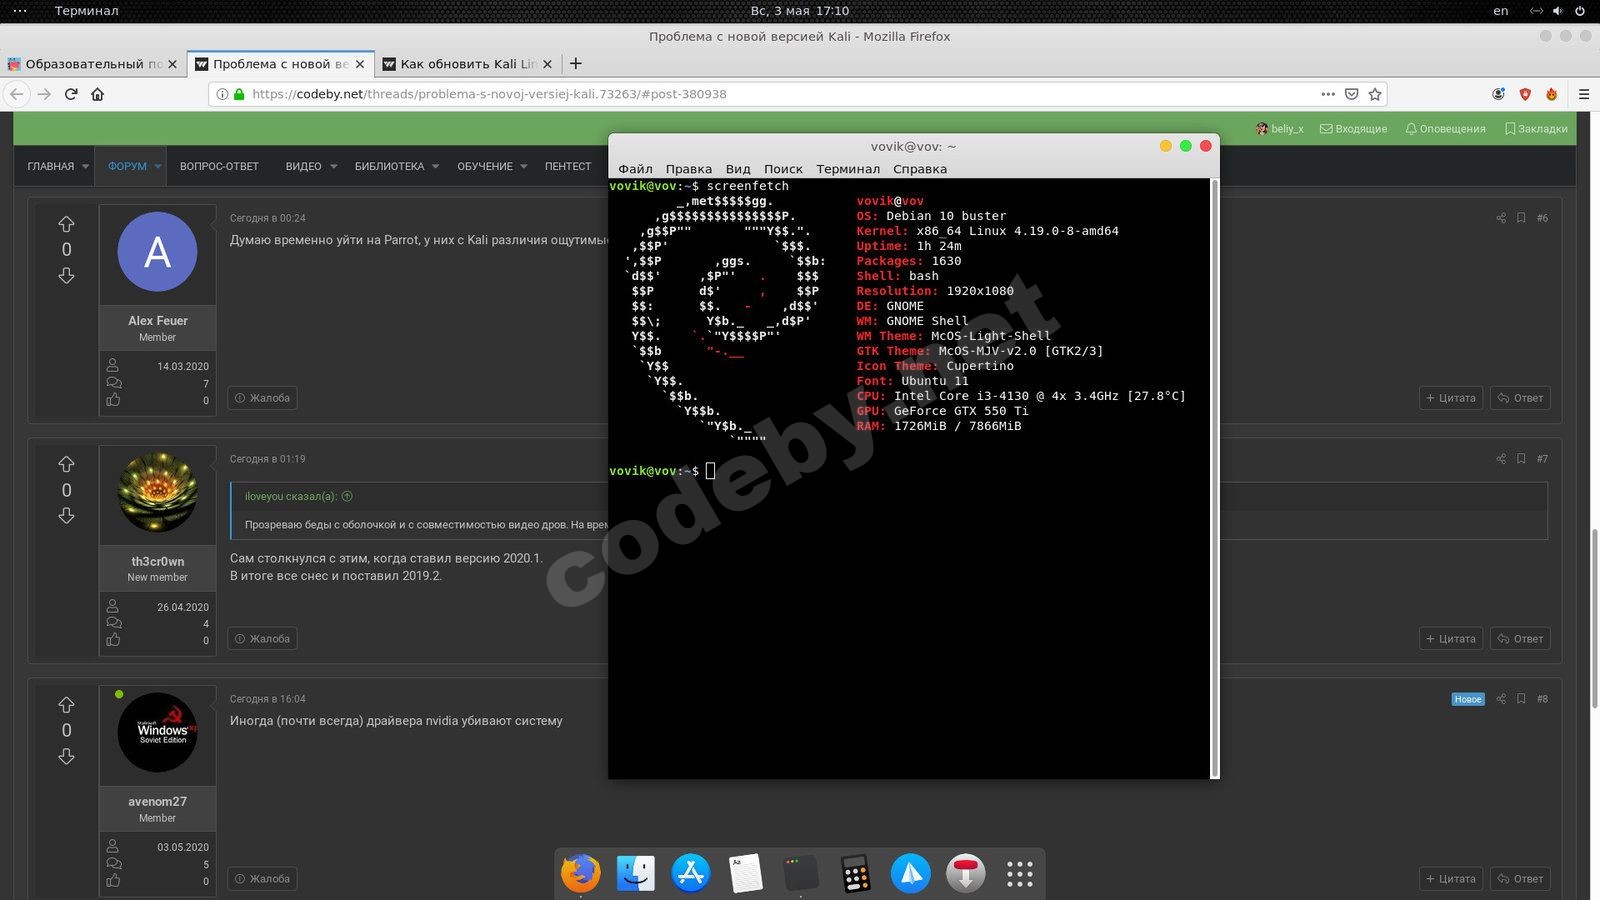1600x900 pixels.
Task: Bookmark this page with star icon
Action: 1375,94
